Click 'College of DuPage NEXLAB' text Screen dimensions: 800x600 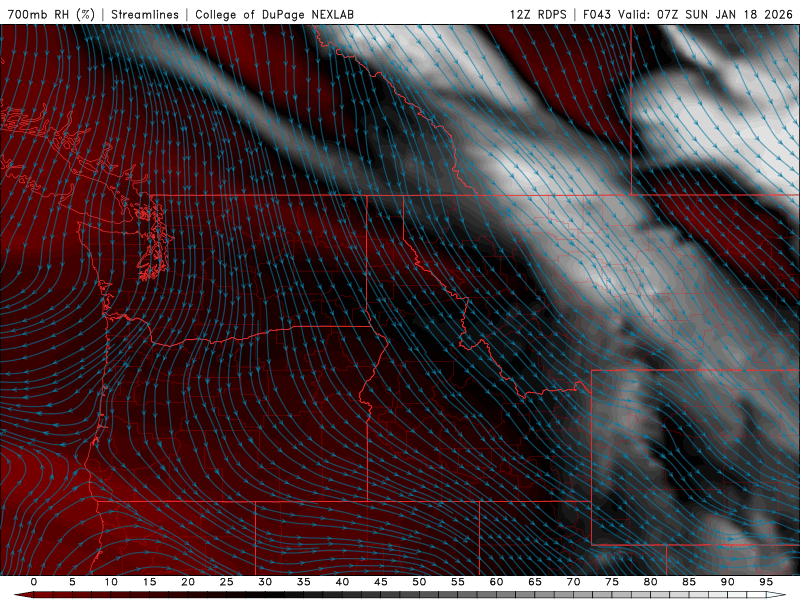(274, 14)
